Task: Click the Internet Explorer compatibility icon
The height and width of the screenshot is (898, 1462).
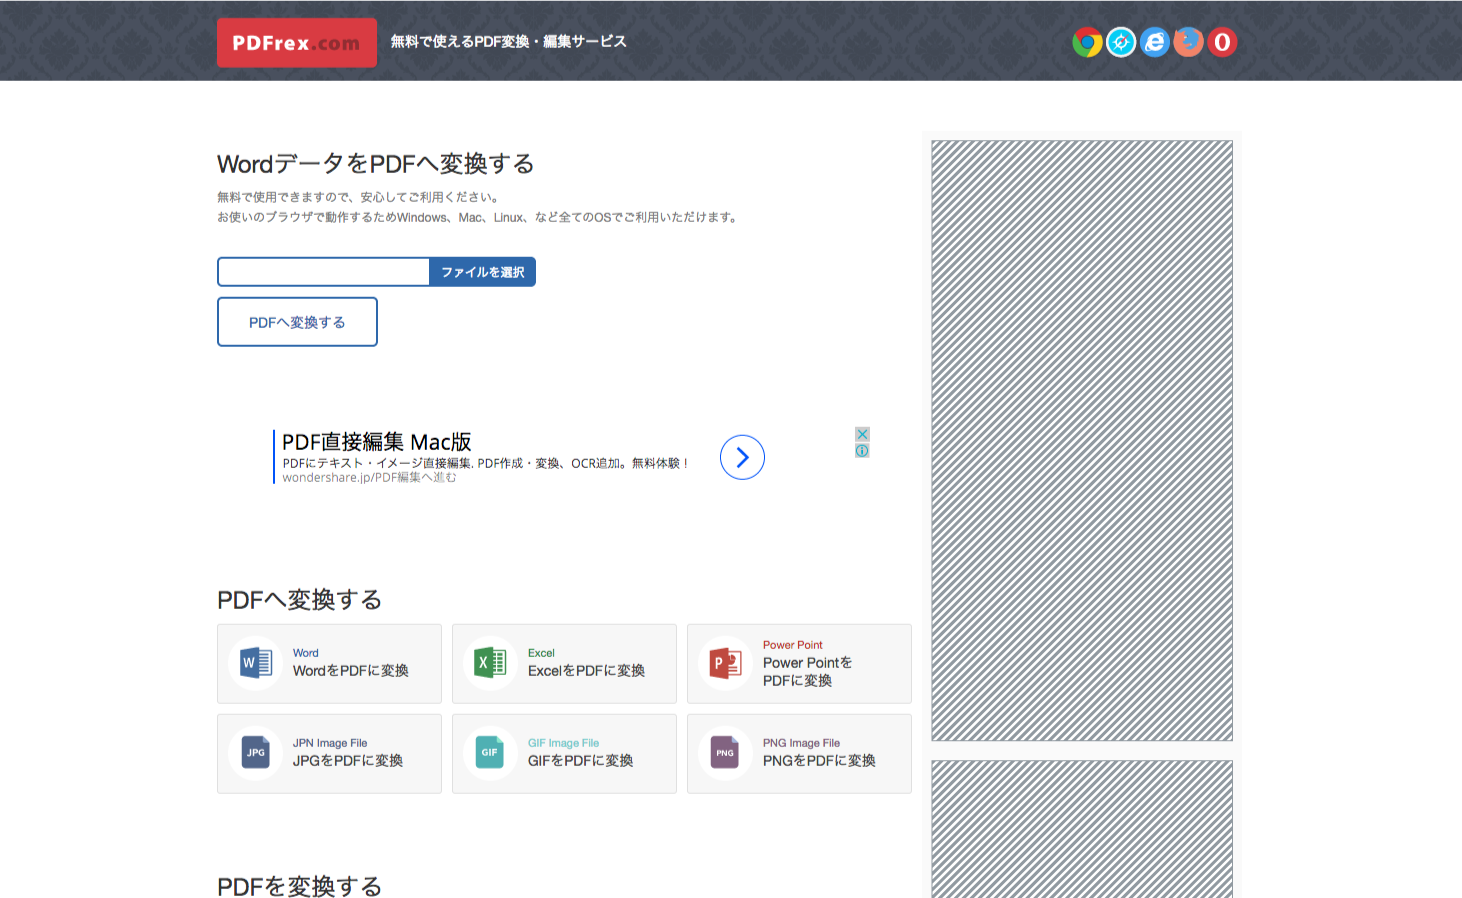Action: tap(1155, 42)
